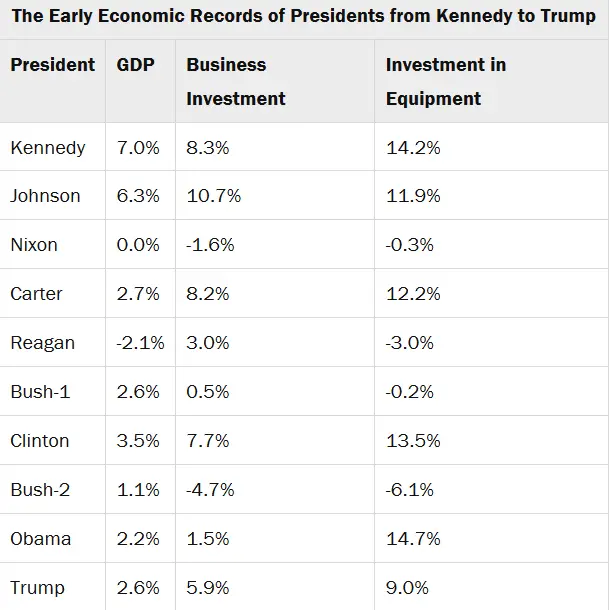Click Bush-2's -4.7% business investment cell
The image size is (609, 610).
coord(211,490)
